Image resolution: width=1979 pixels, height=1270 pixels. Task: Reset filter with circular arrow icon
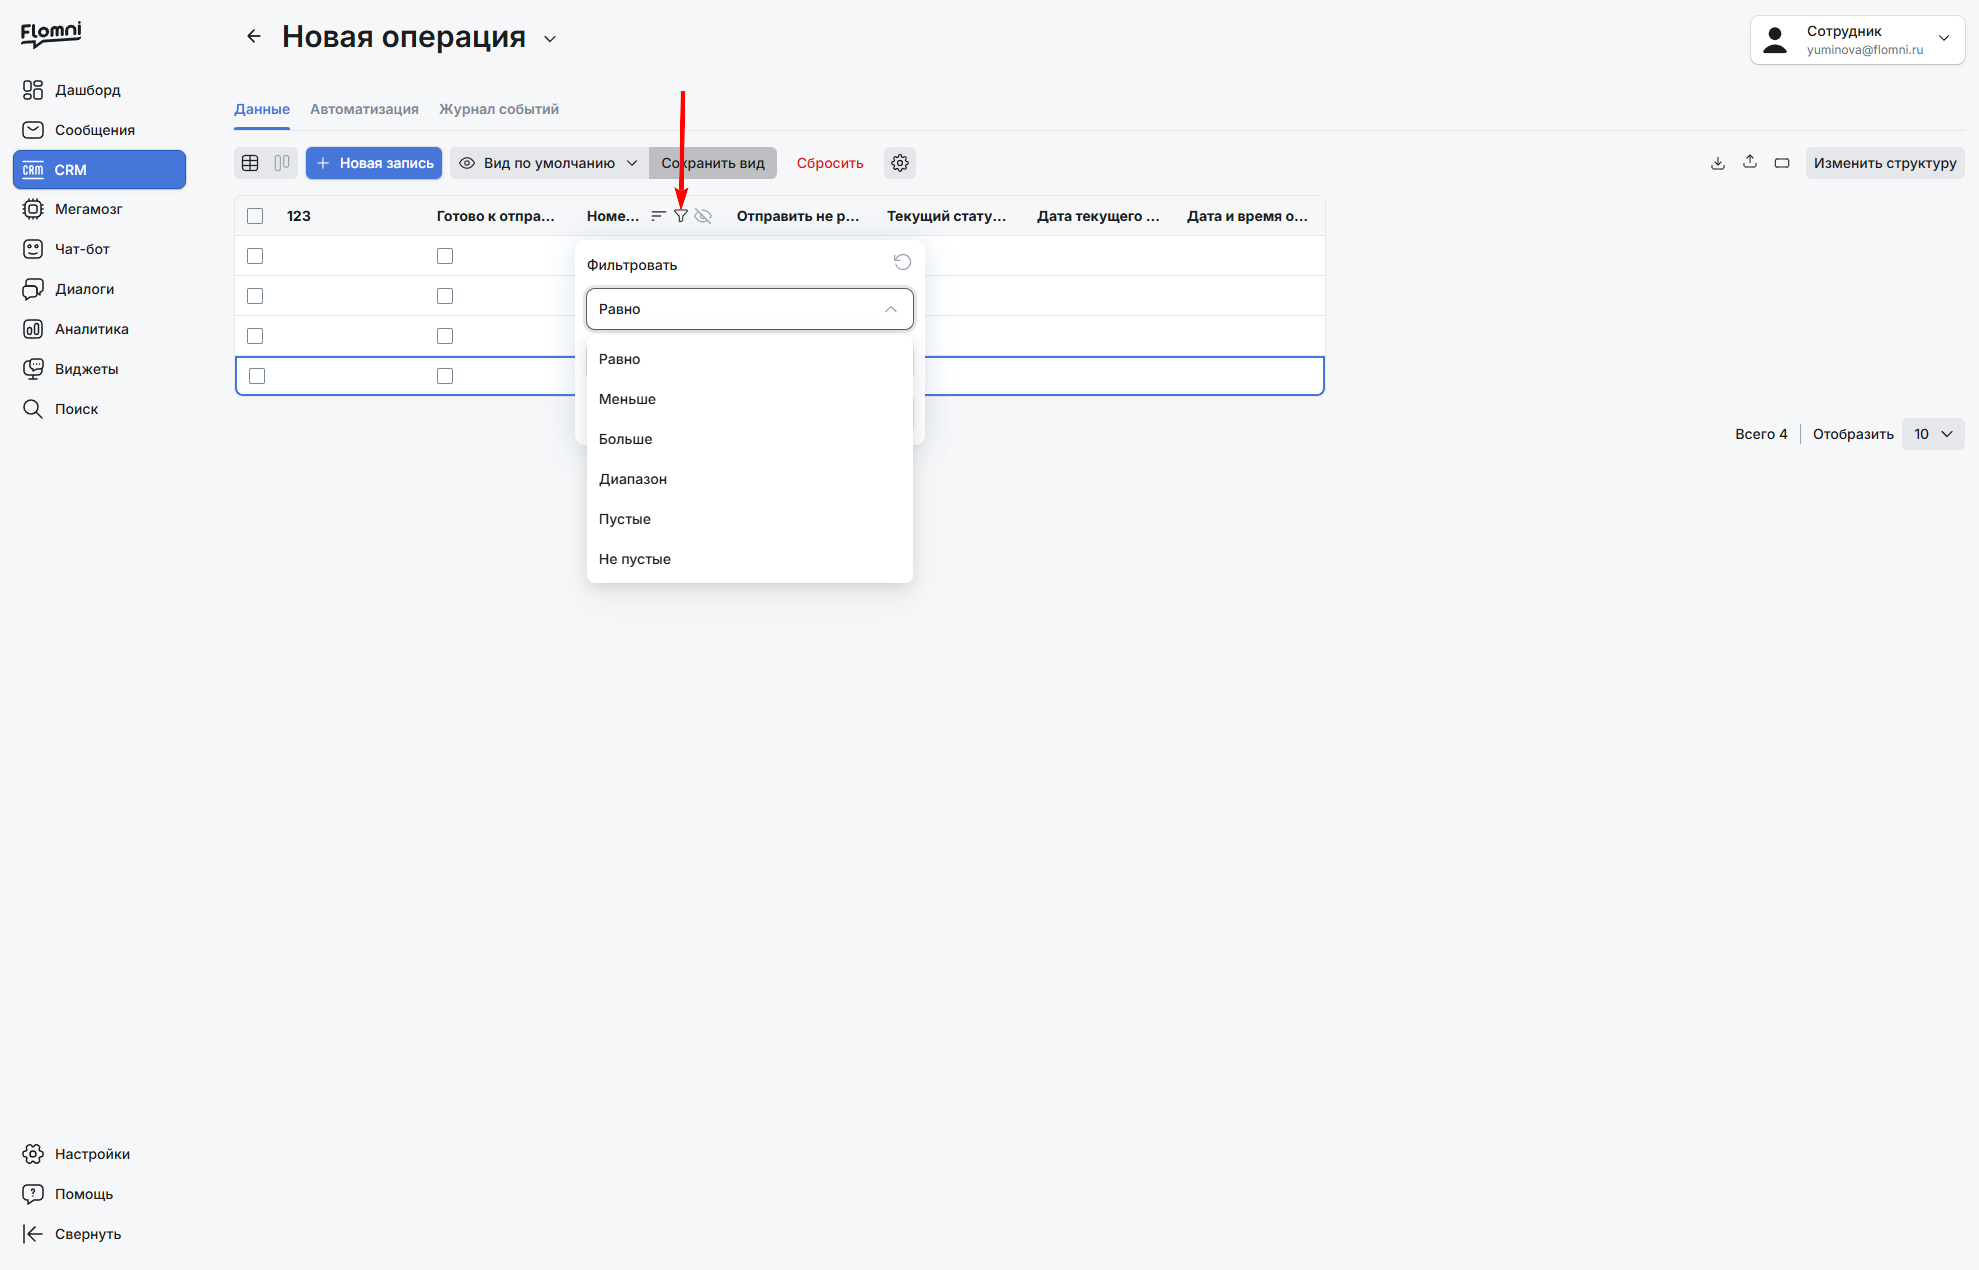pos(902,262)
